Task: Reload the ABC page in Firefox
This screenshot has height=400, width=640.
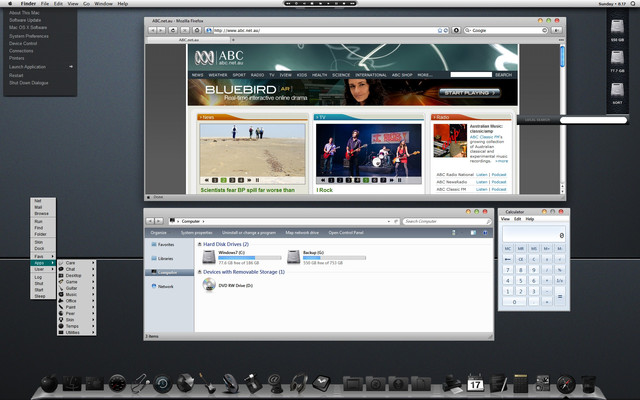Action: (x=173, y=30)
